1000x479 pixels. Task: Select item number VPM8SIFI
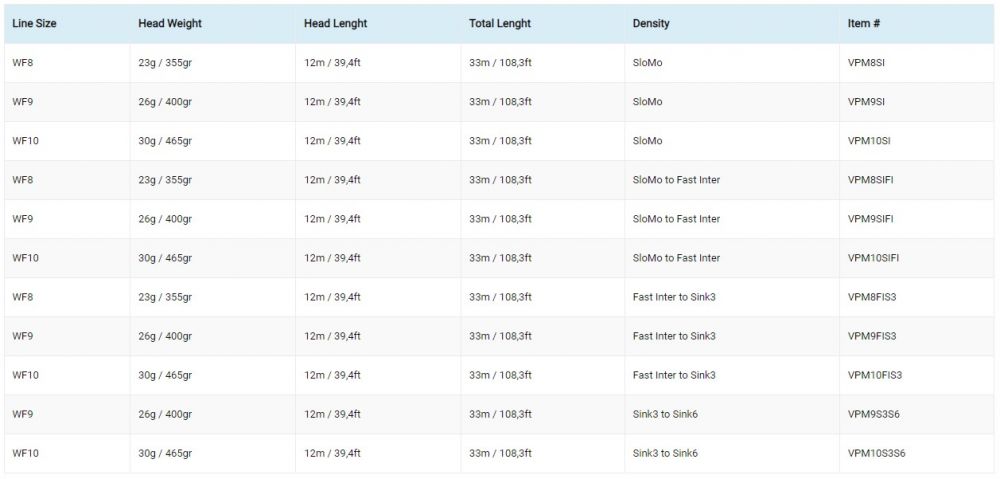point(870,180)
